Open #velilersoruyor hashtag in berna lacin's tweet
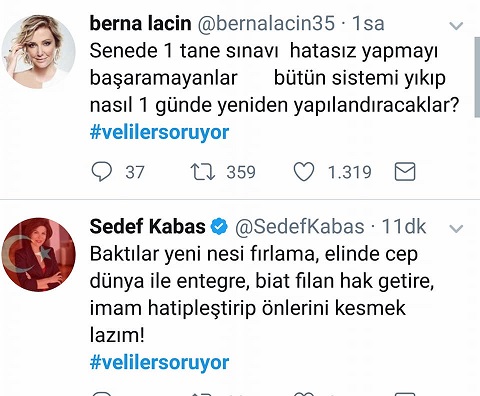The height and width of the screenshot is (396, 480). click(159, 132)
